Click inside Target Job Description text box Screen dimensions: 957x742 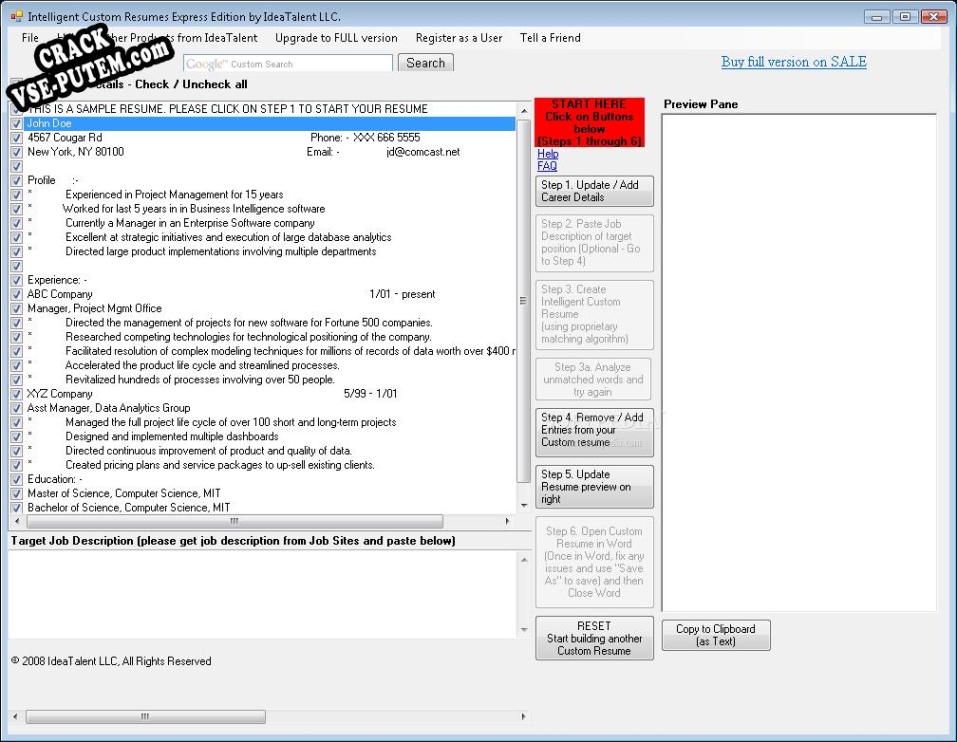click(x=263, y=594)
